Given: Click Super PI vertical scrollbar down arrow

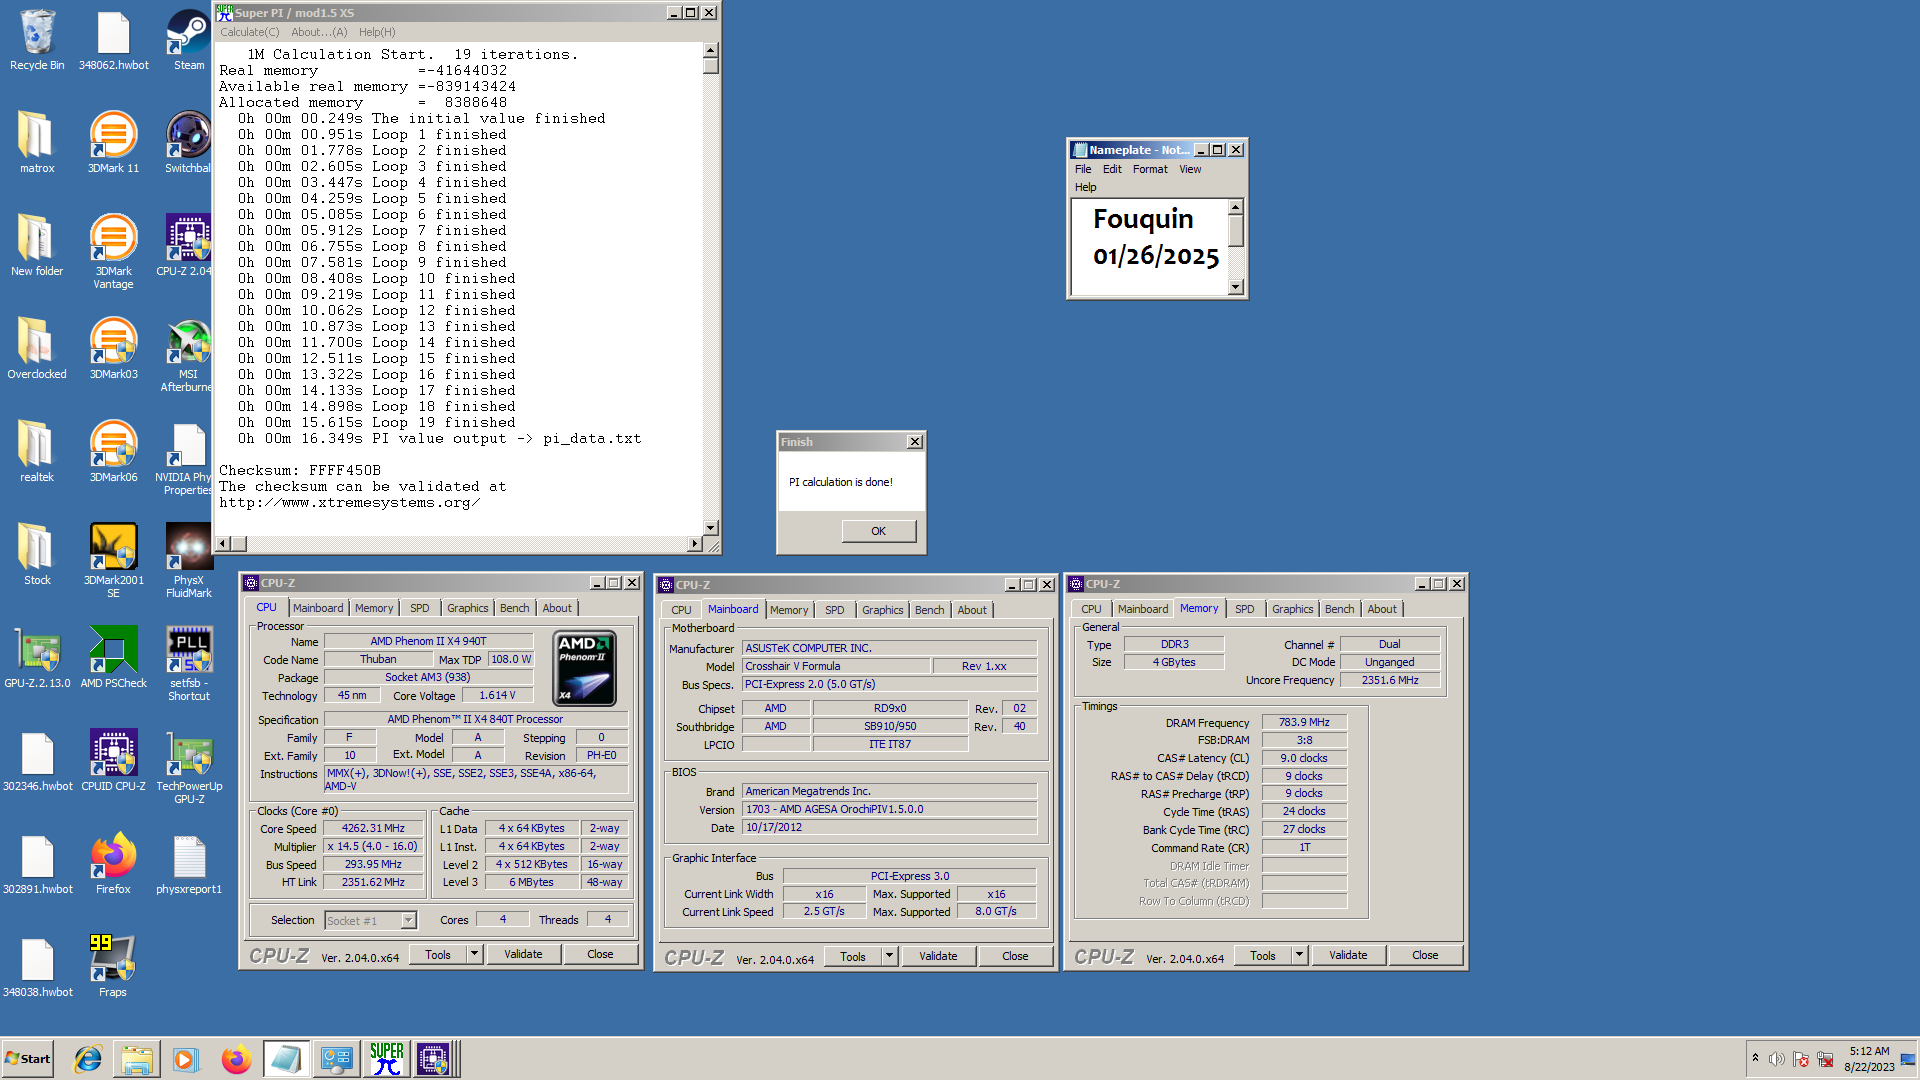Looking at the screenshot, I should pyautogui.click(x=711, y=527).
